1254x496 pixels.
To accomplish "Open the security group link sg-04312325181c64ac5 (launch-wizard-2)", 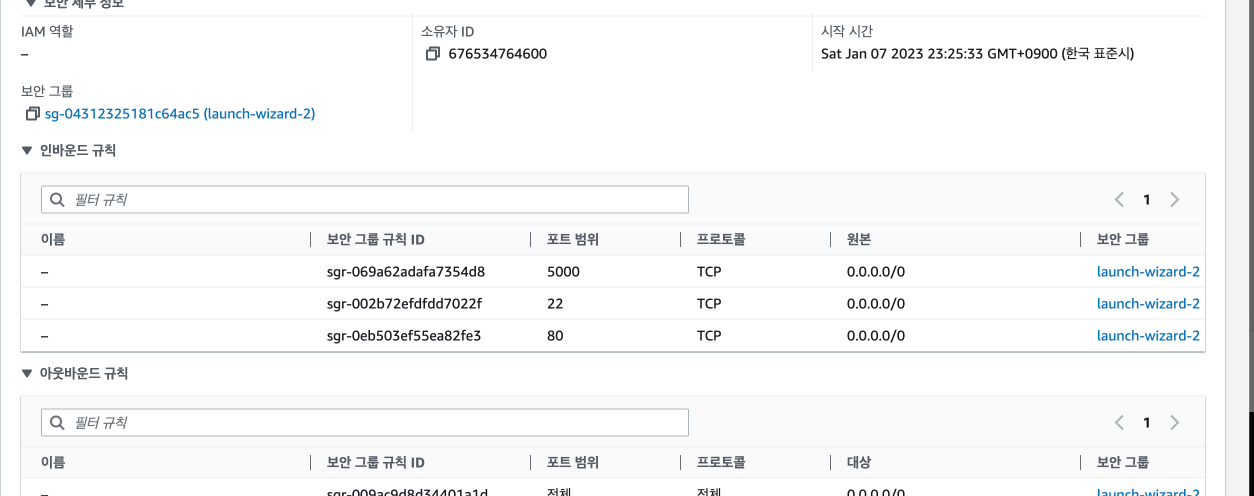I will coord(180,114).
